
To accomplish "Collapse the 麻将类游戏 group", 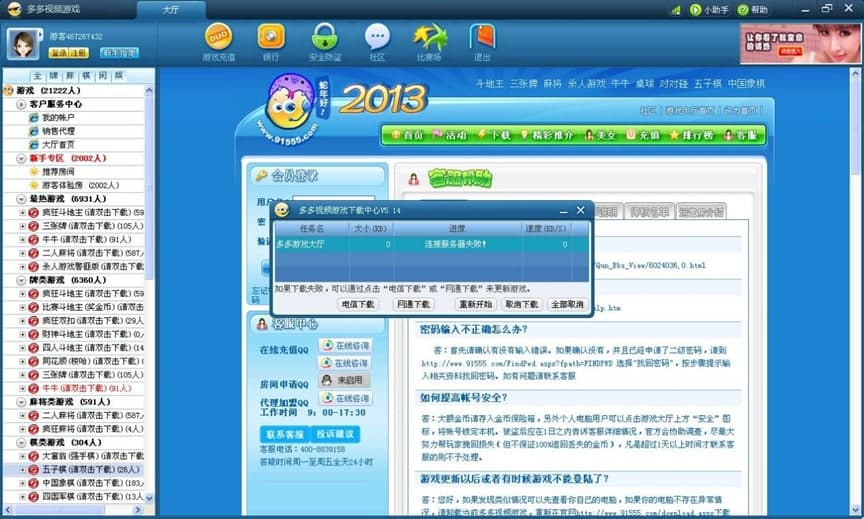I will pyautogui.click(x=21, y=402).
